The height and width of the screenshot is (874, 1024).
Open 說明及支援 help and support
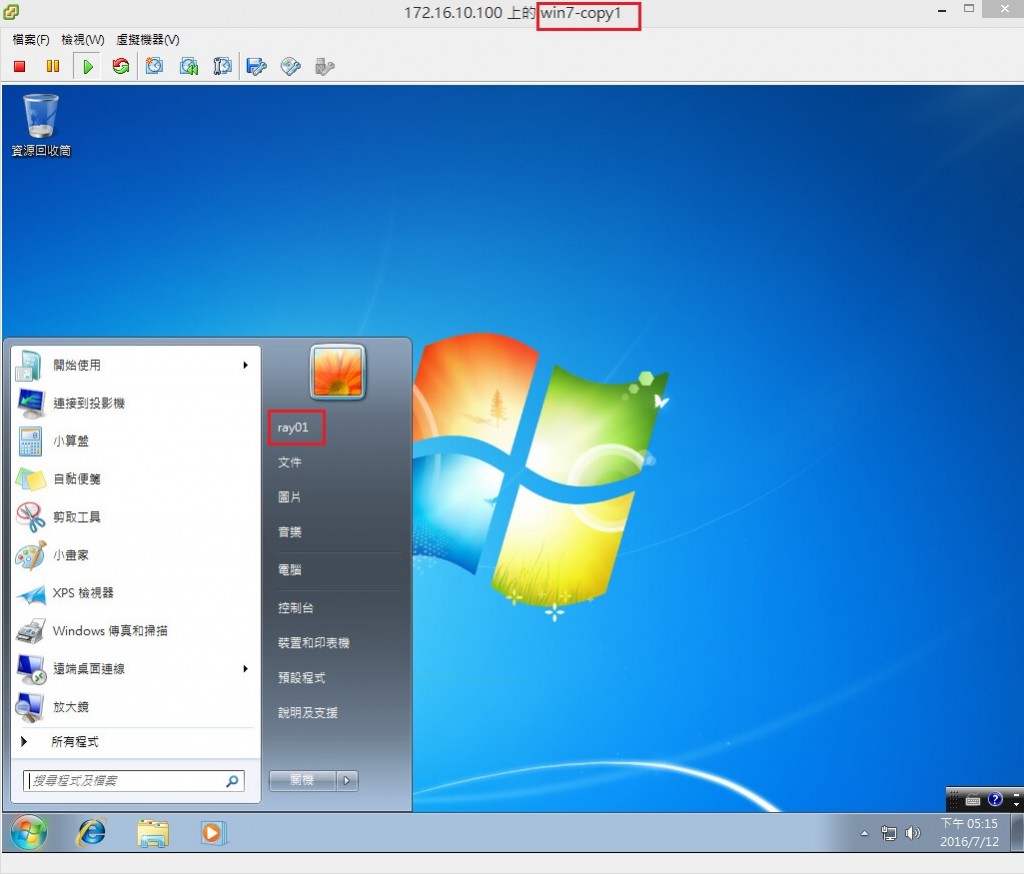click(x=308, y=713)
